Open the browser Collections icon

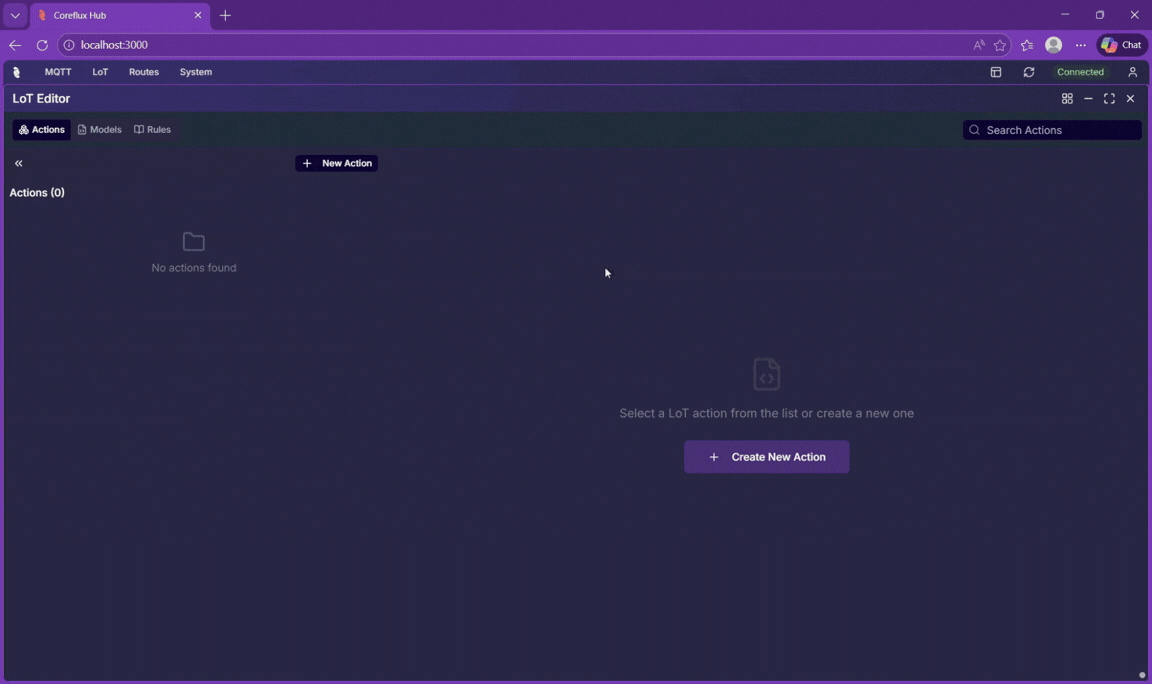pyautogui.click(x=1026, y=44)
